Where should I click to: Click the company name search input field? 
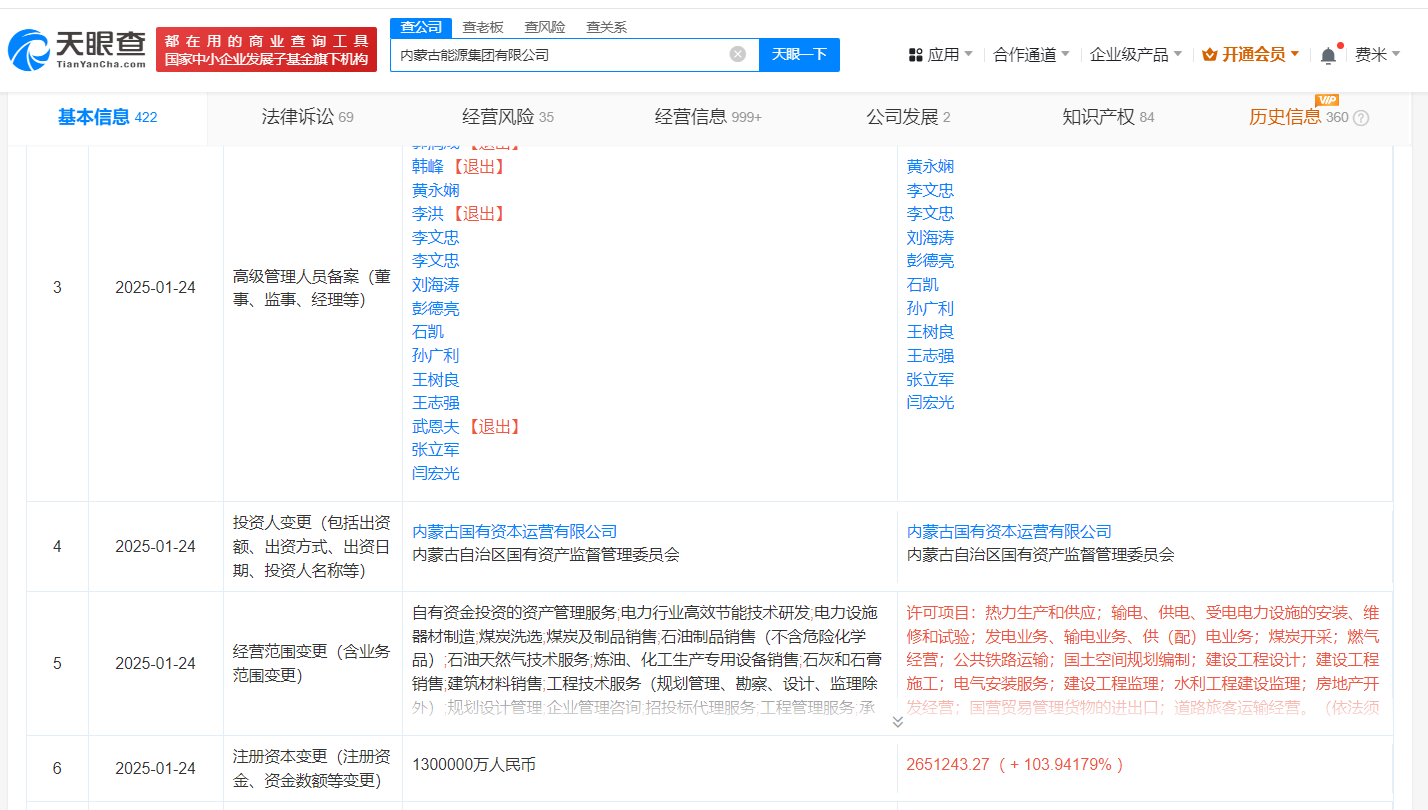[x=560, y=55]
